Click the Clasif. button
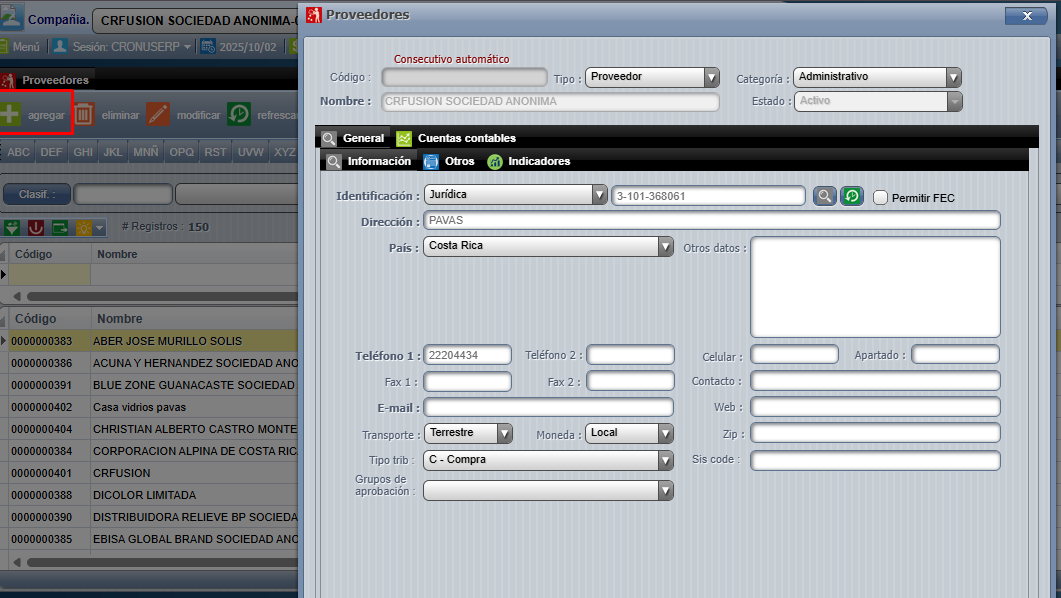 click(x=36, y=194)
